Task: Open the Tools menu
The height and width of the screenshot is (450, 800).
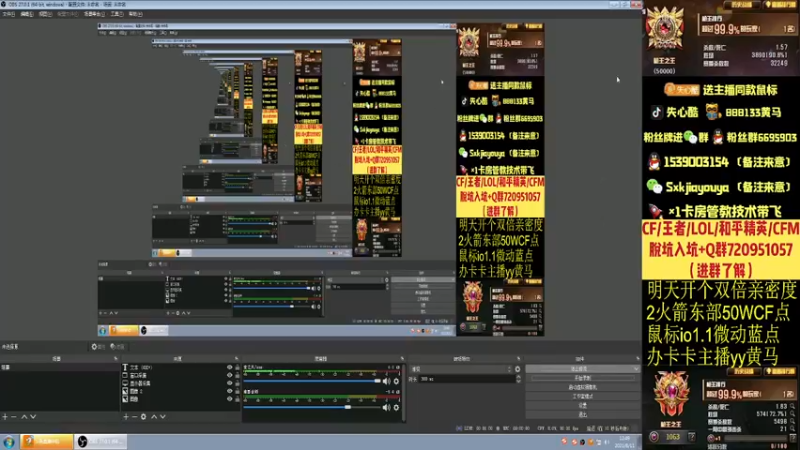Action: click(117, 14)
